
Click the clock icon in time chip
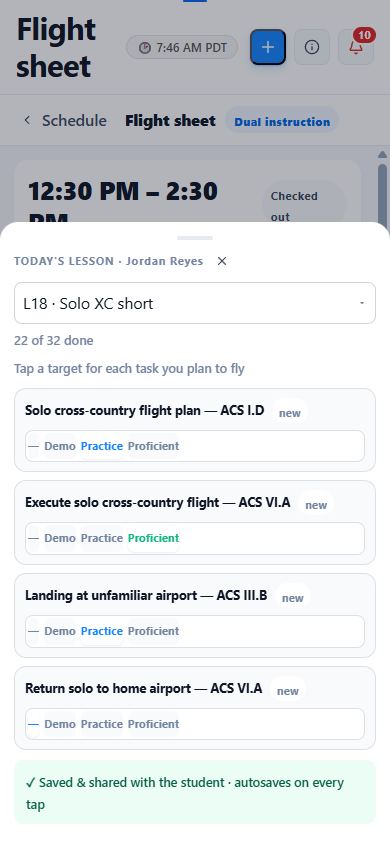(x=145, y=48)
